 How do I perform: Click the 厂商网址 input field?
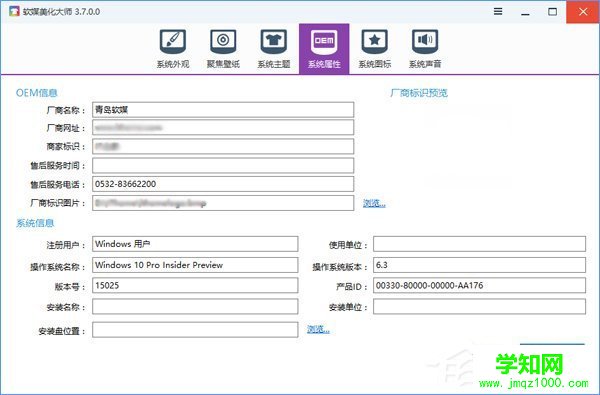(x=223, y=128)
